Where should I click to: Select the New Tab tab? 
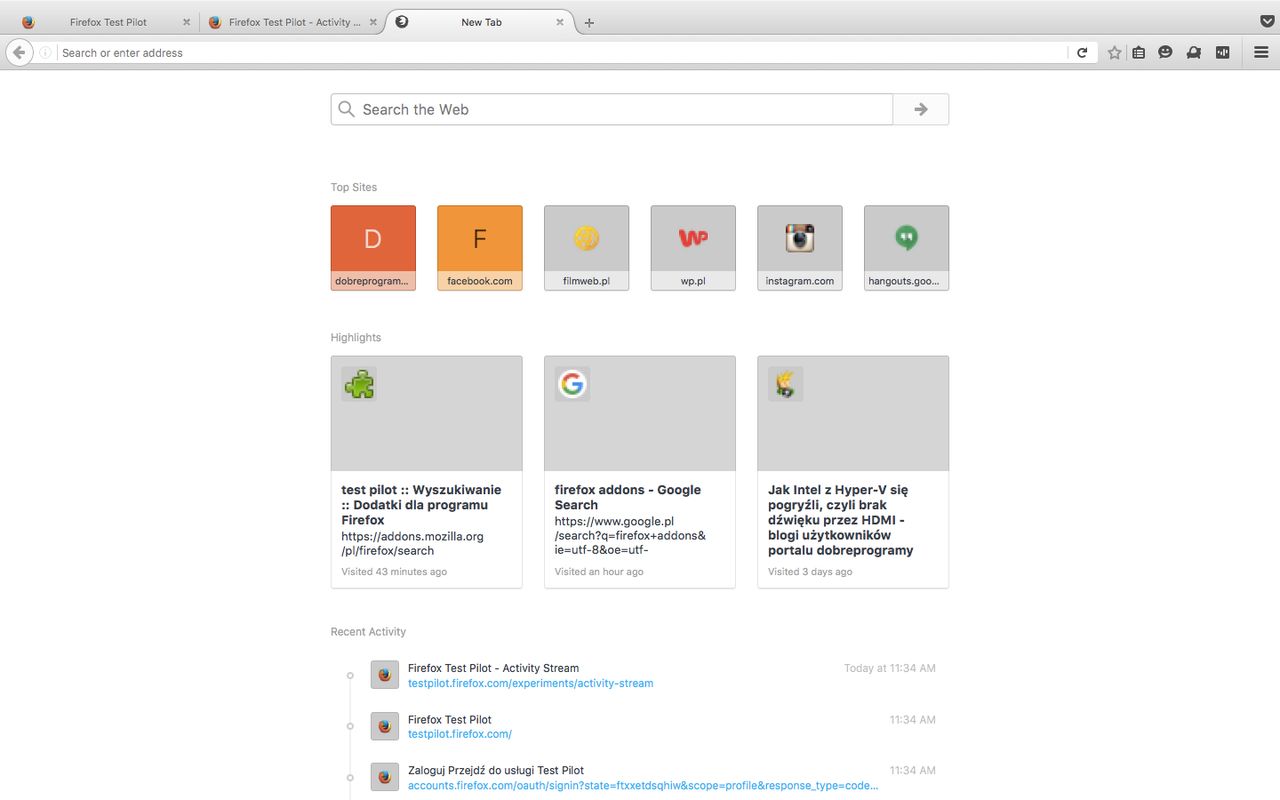(x=480, y=22)
